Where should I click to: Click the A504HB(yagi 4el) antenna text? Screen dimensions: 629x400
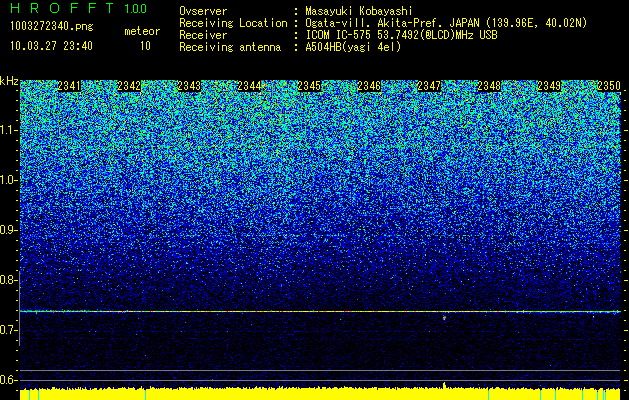(353, 47)
